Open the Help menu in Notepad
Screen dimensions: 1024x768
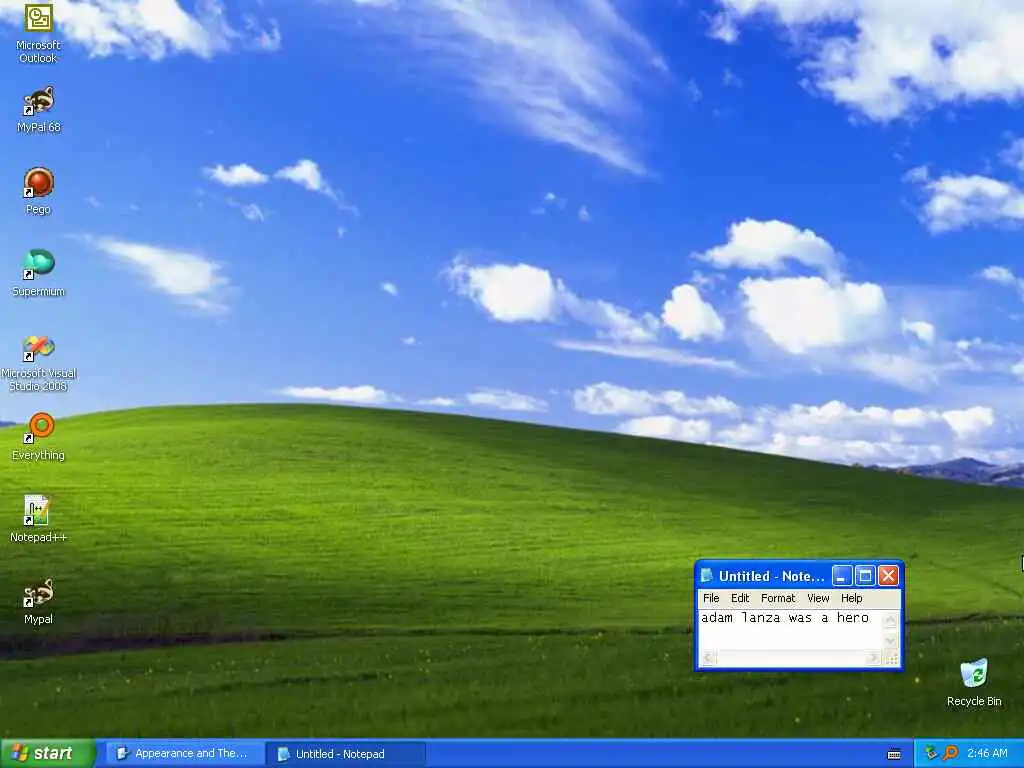851,598
